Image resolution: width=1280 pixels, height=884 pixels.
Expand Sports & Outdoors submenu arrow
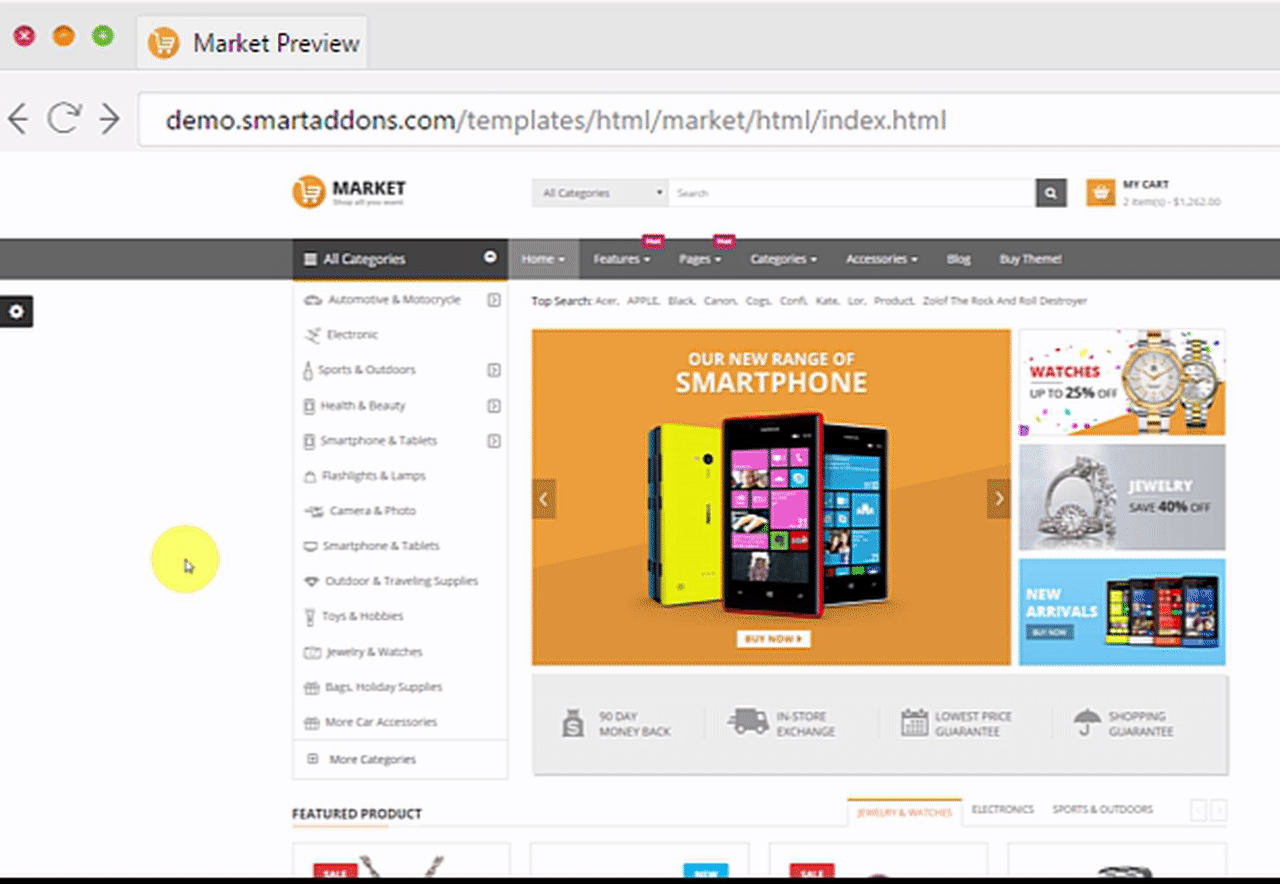494,370
